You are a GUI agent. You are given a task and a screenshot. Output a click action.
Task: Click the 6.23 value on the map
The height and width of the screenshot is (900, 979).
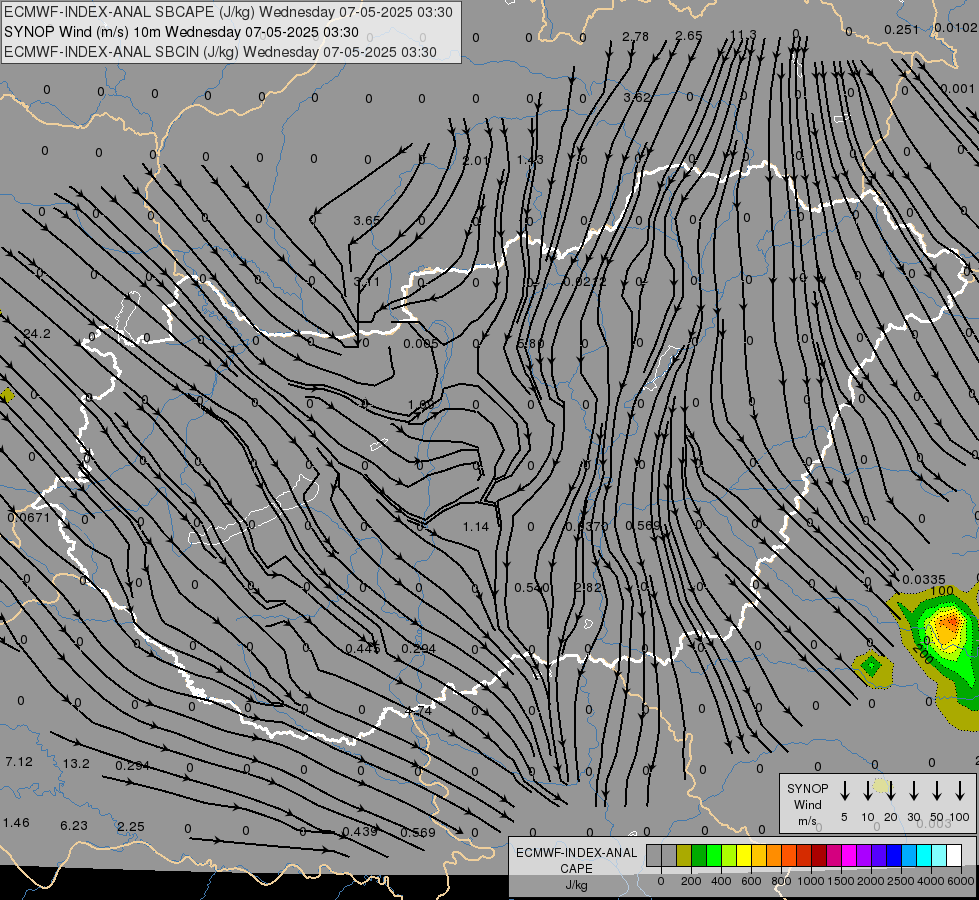[74, 826]
